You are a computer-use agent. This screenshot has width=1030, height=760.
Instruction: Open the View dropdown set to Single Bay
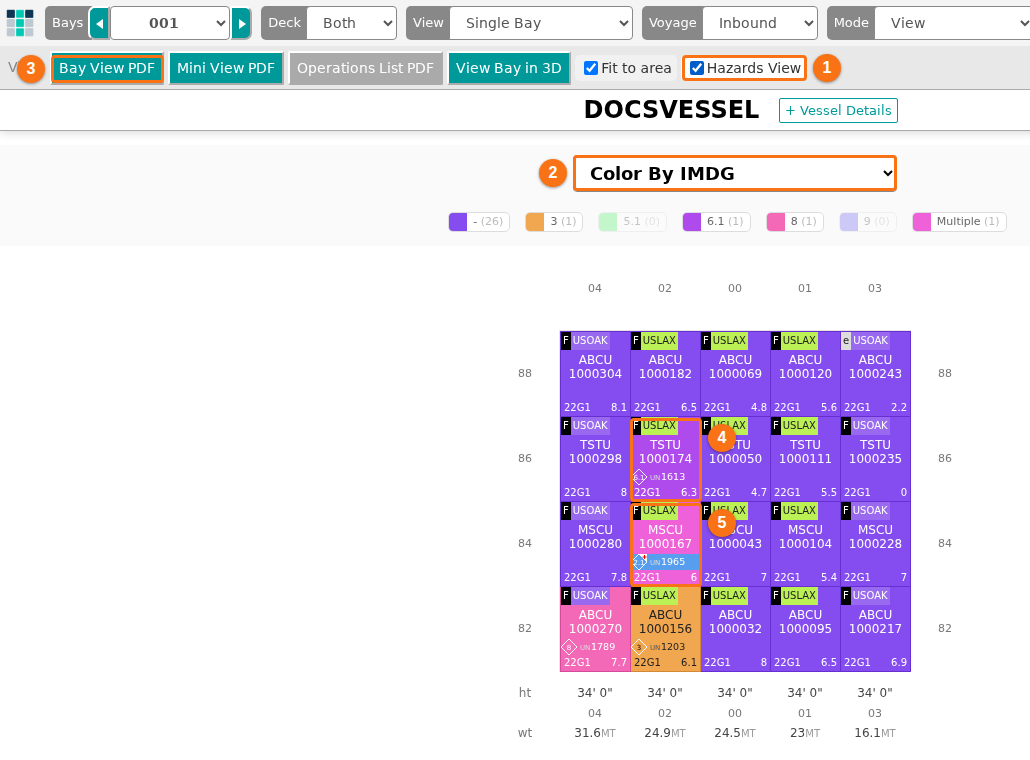pos(541,24)
